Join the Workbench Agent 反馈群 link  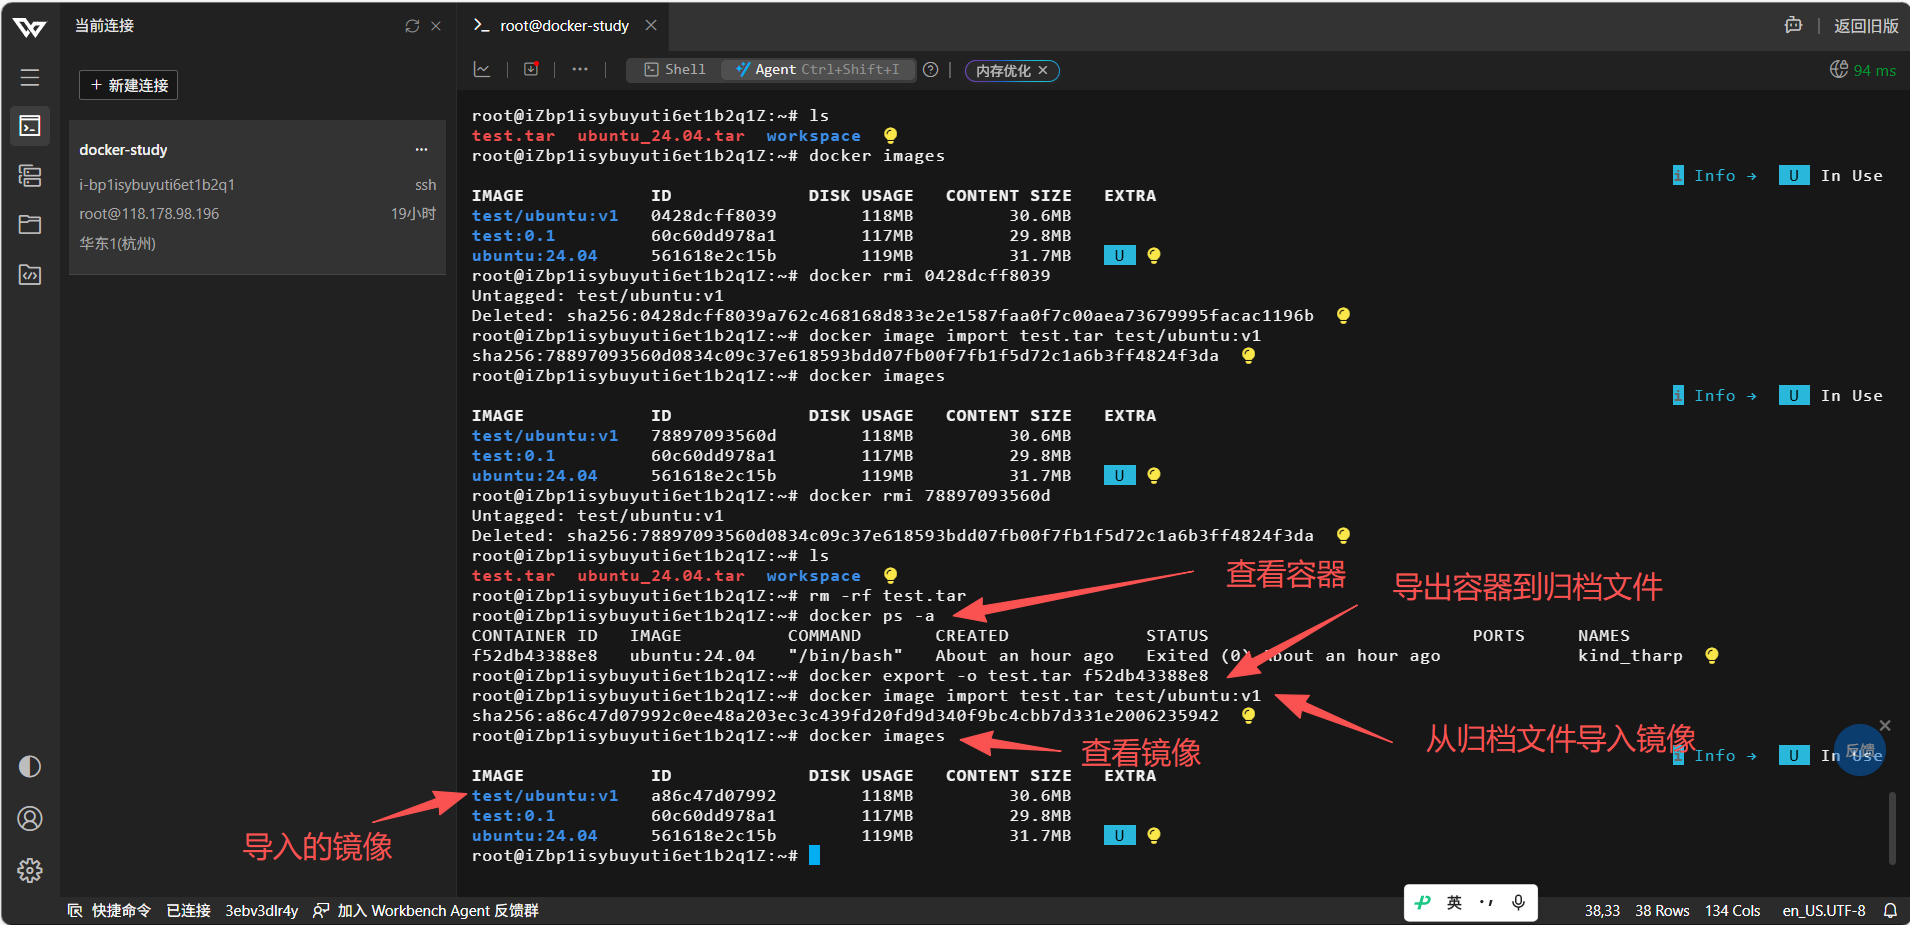click(426, 910)
